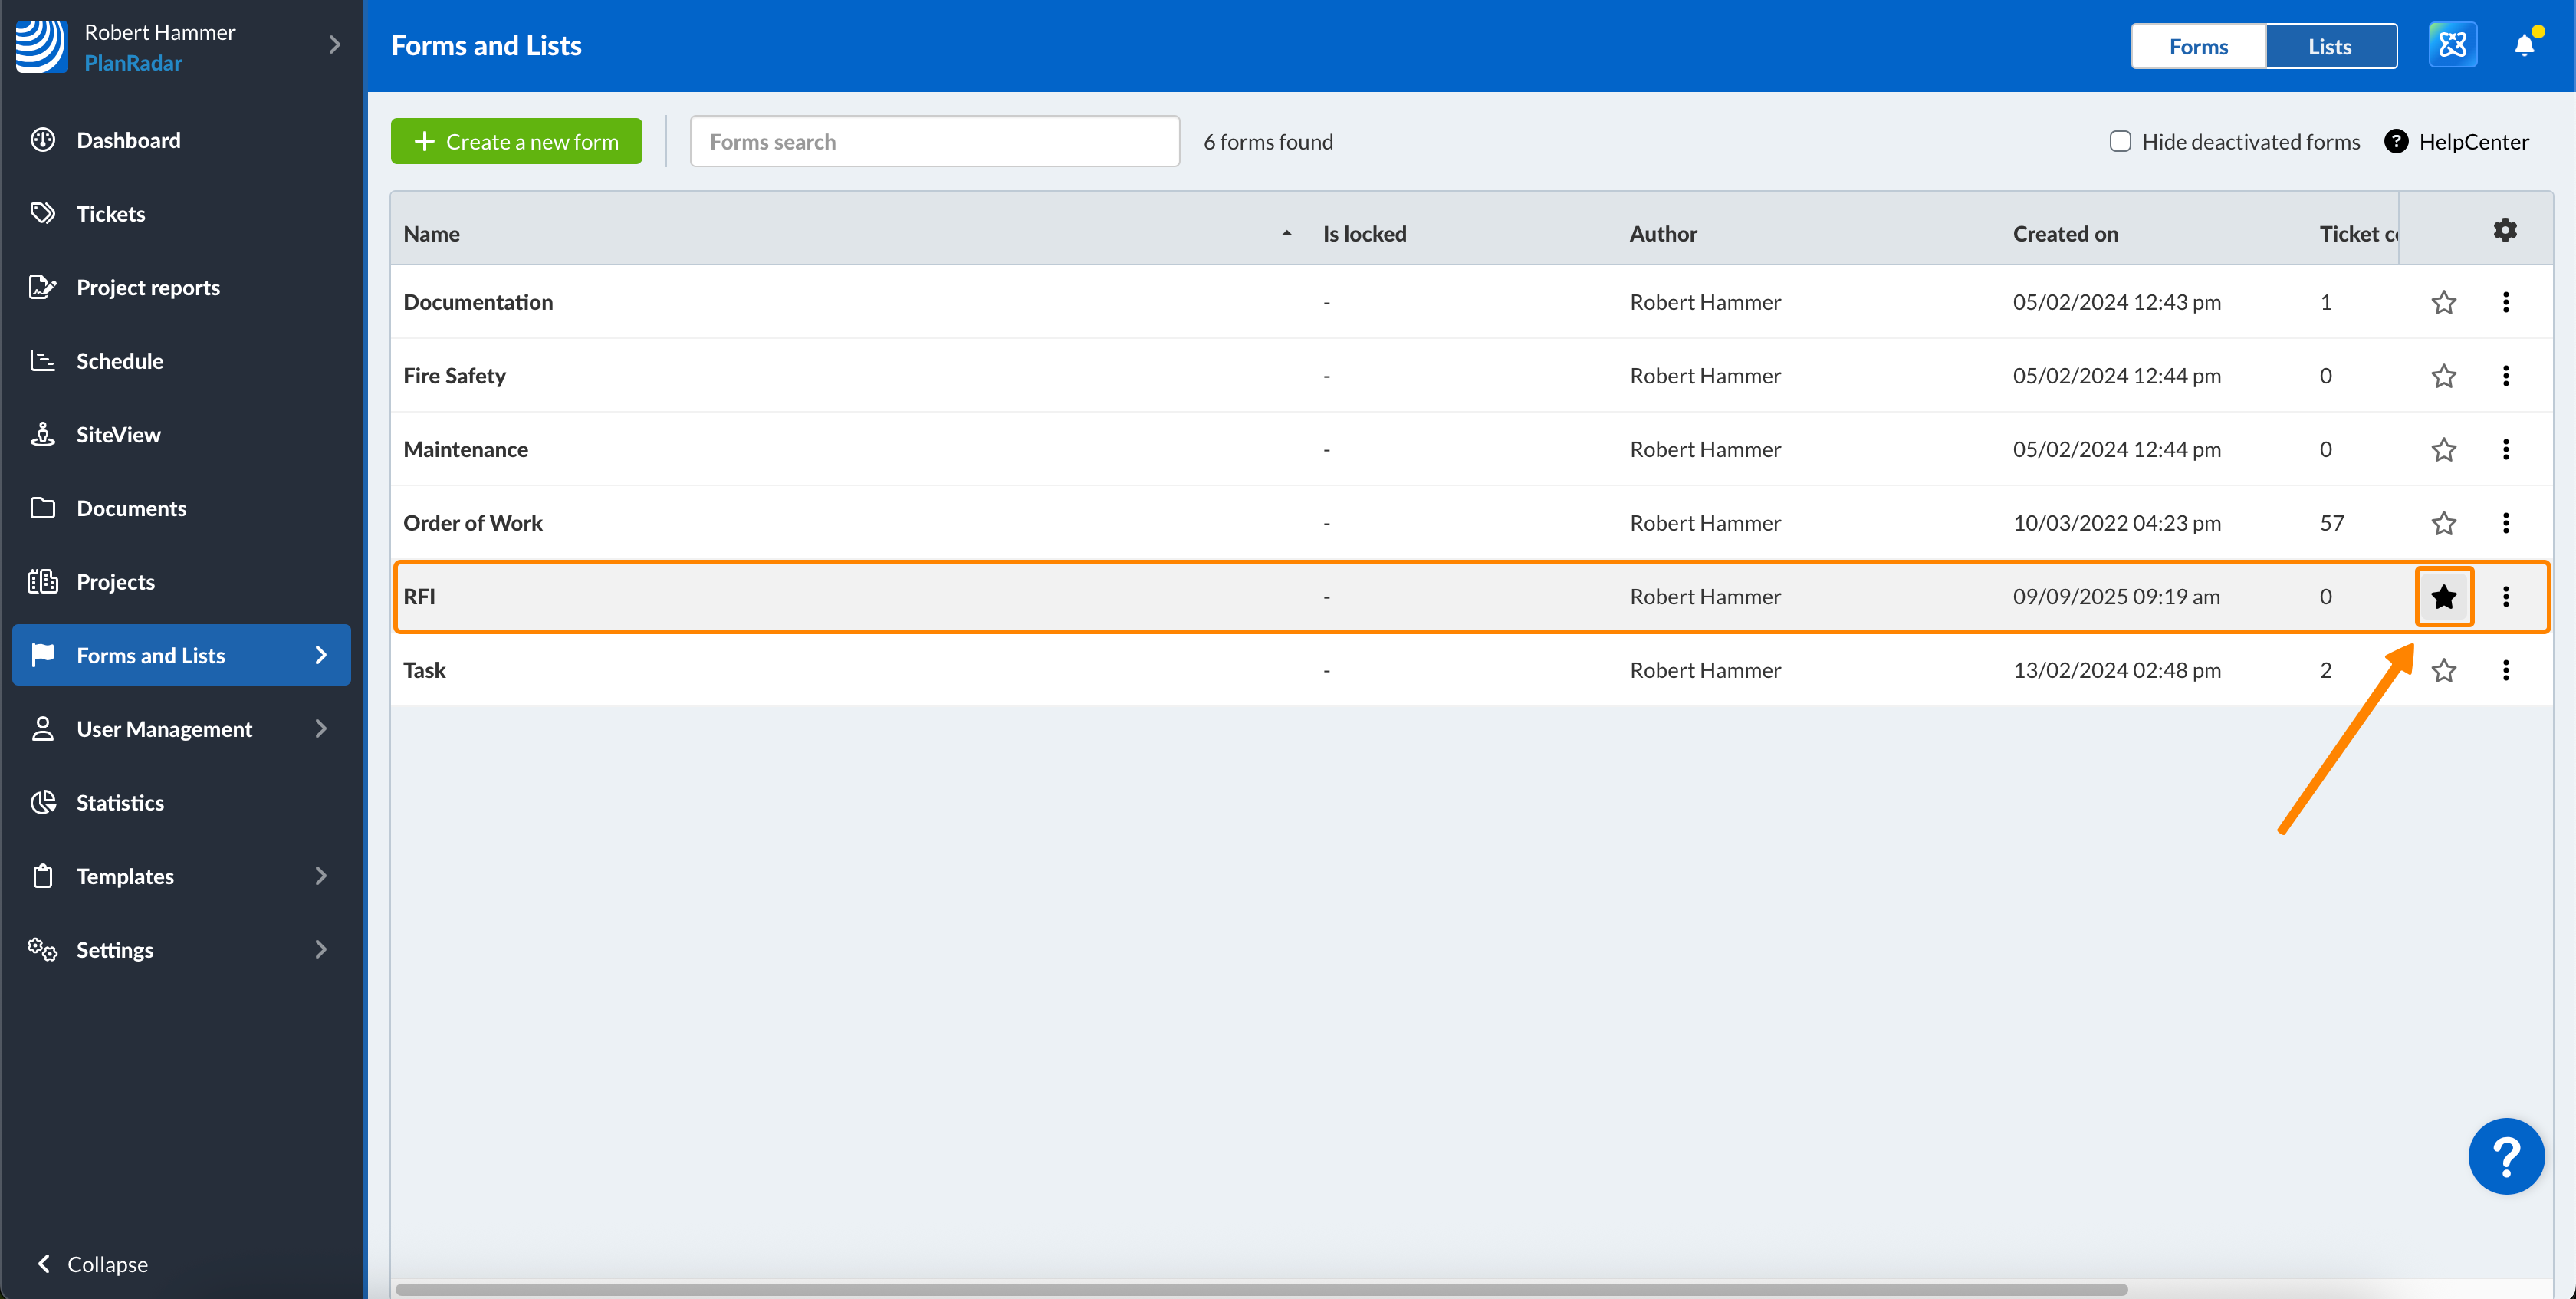Click the table column settings gear
Image resolution: width=2576 pixels, height=1299 pixels.
2504,231
